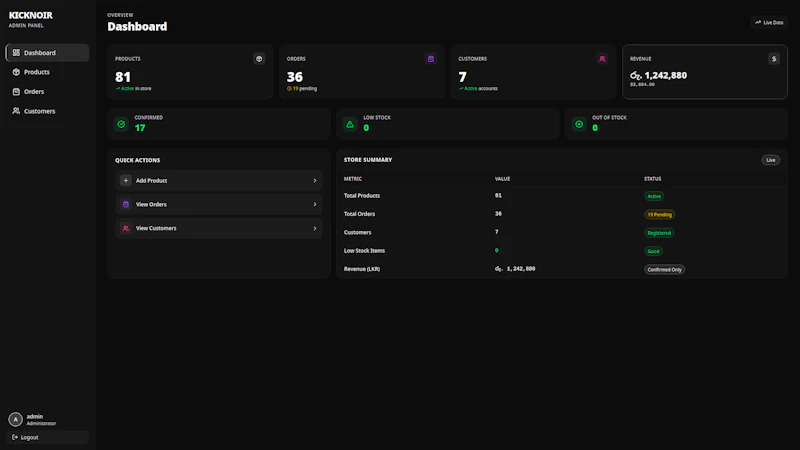Viewport: 800px width, 450px height.
Task: Expand the View Customers chevron arrow
Action: click(x=315, y=229)
